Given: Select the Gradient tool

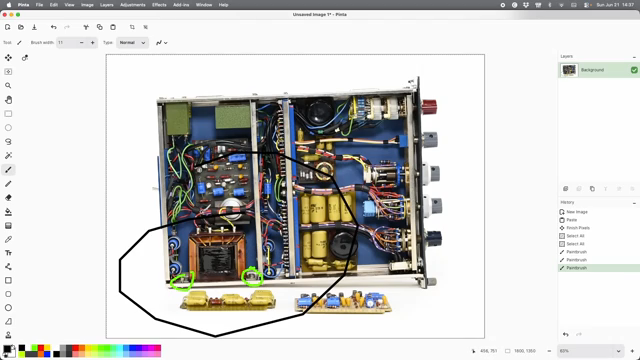Looking at the screenshot, I should click(8, 226).
